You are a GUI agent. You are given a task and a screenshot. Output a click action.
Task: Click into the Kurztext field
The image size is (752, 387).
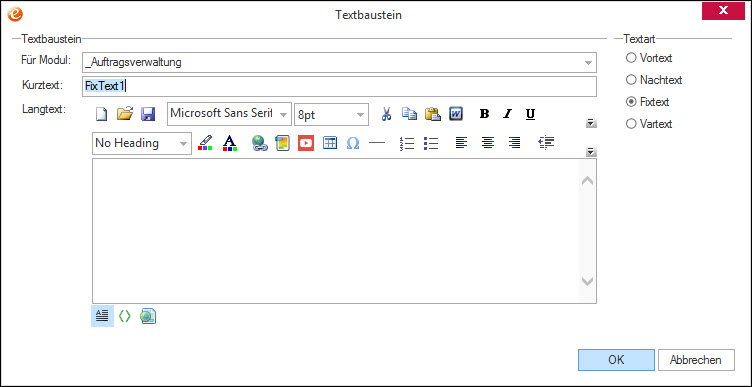340,86
